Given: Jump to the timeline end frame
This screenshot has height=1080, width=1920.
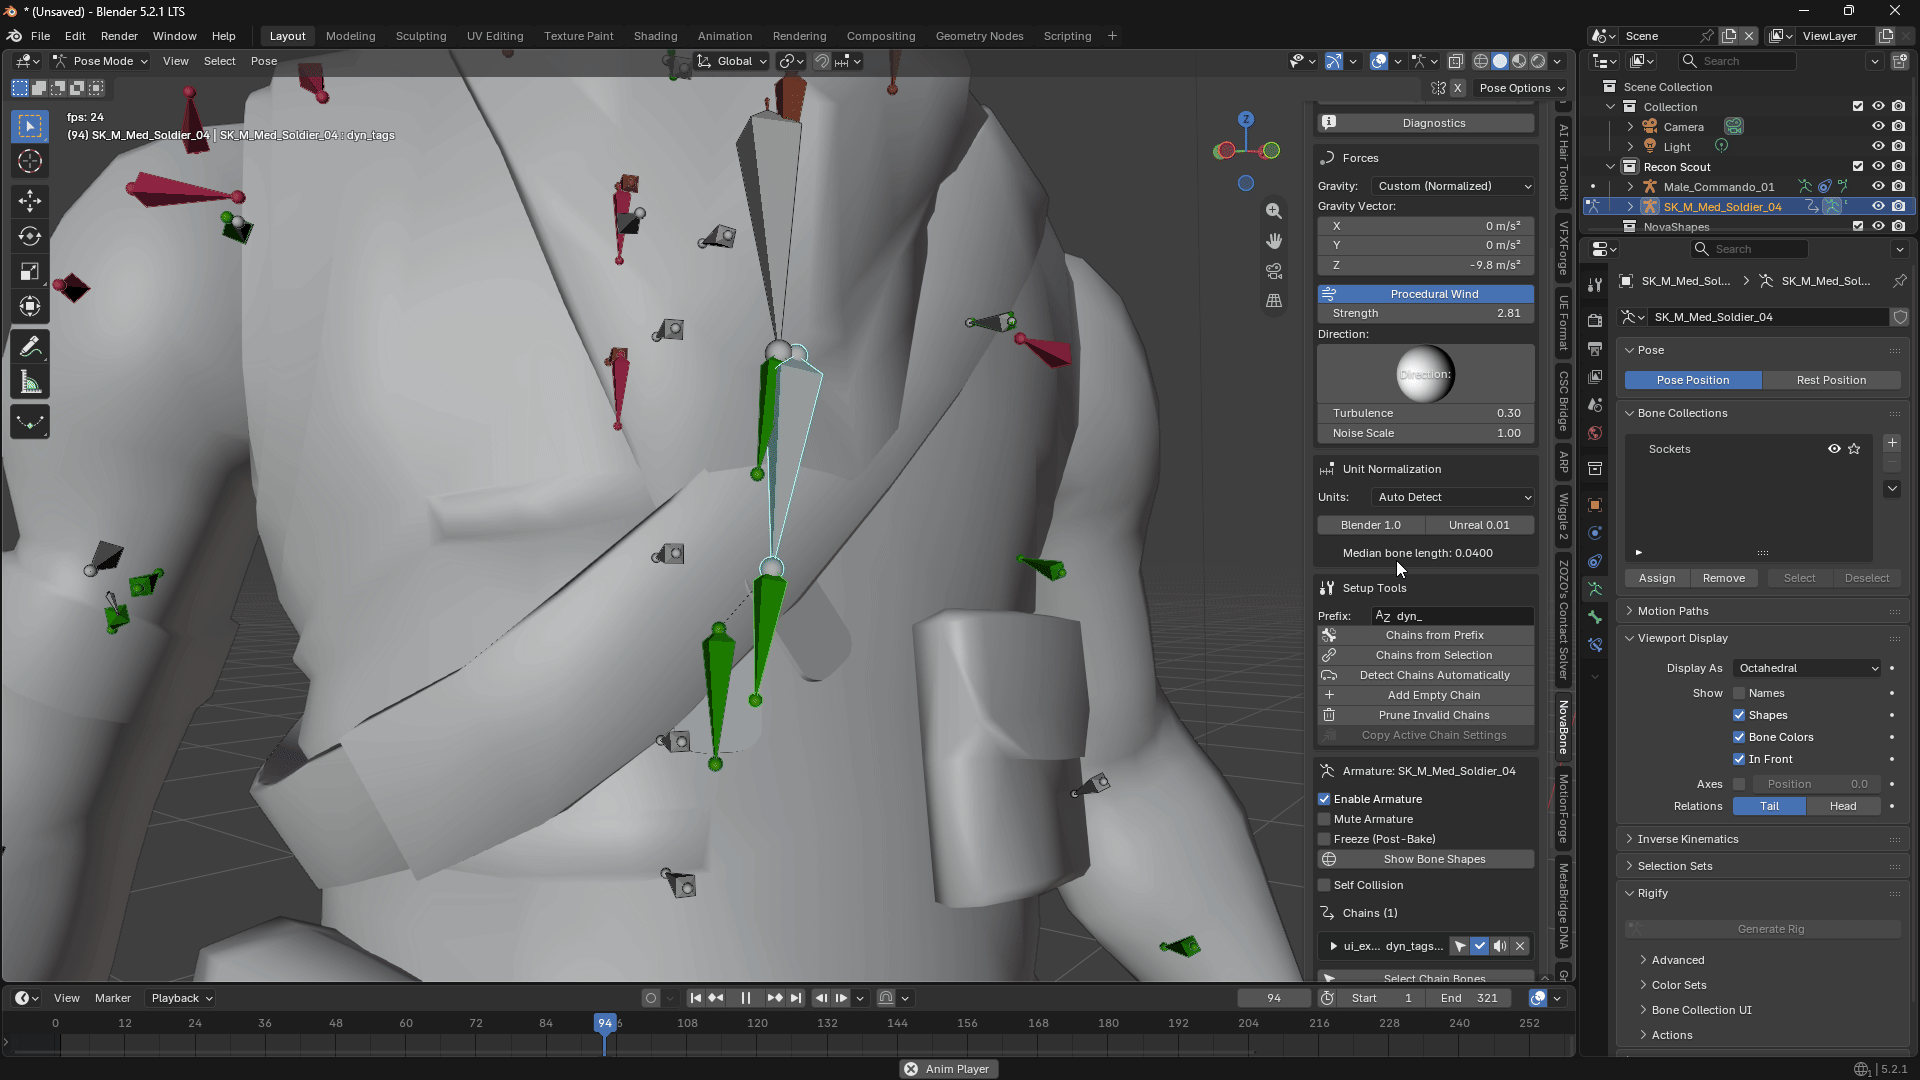Looking at the screenshot, I should (795, 998).
